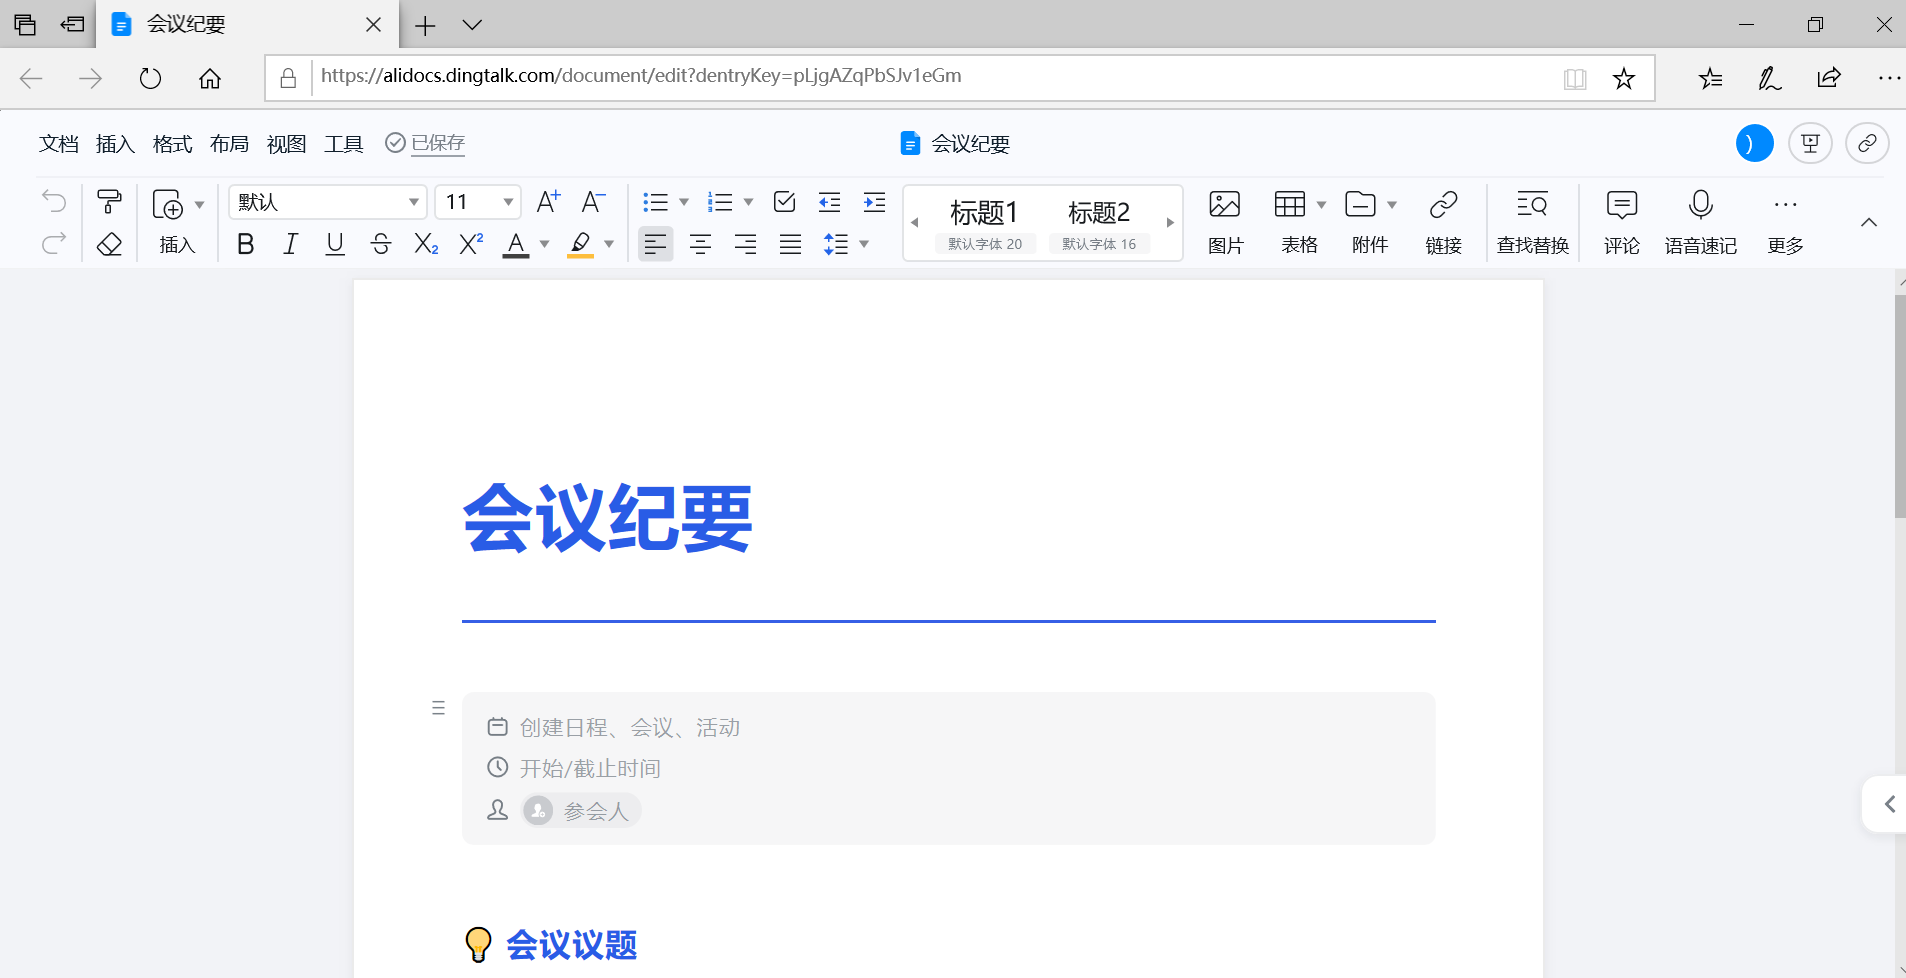Viewport: 1906px width, 978px height.
Task: Apply subscript formatting
Action: click(426, 243)
